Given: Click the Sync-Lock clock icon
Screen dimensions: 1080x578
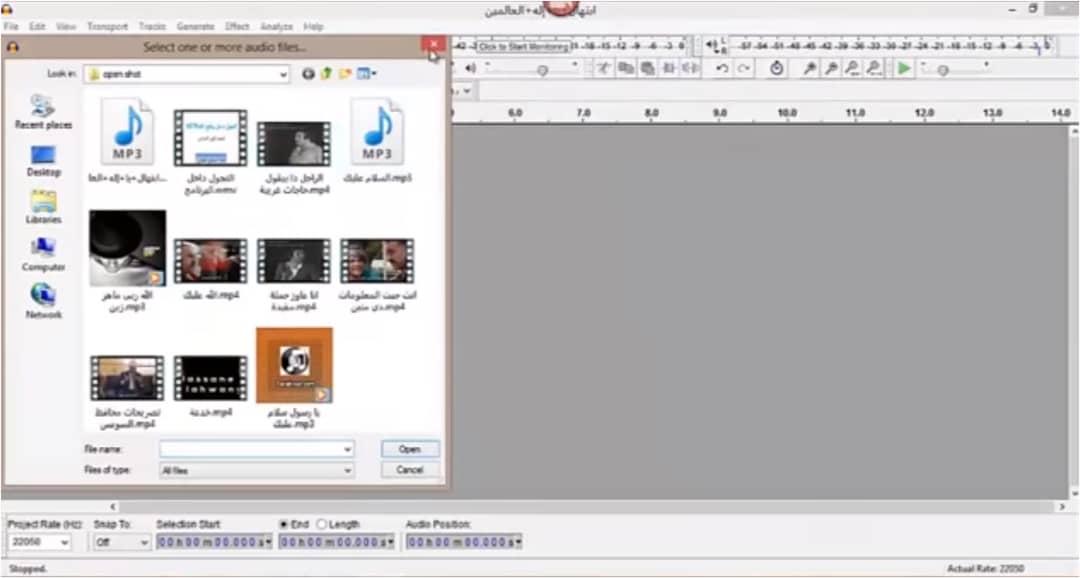Looking at the screenshot, I should coord(778,68).
